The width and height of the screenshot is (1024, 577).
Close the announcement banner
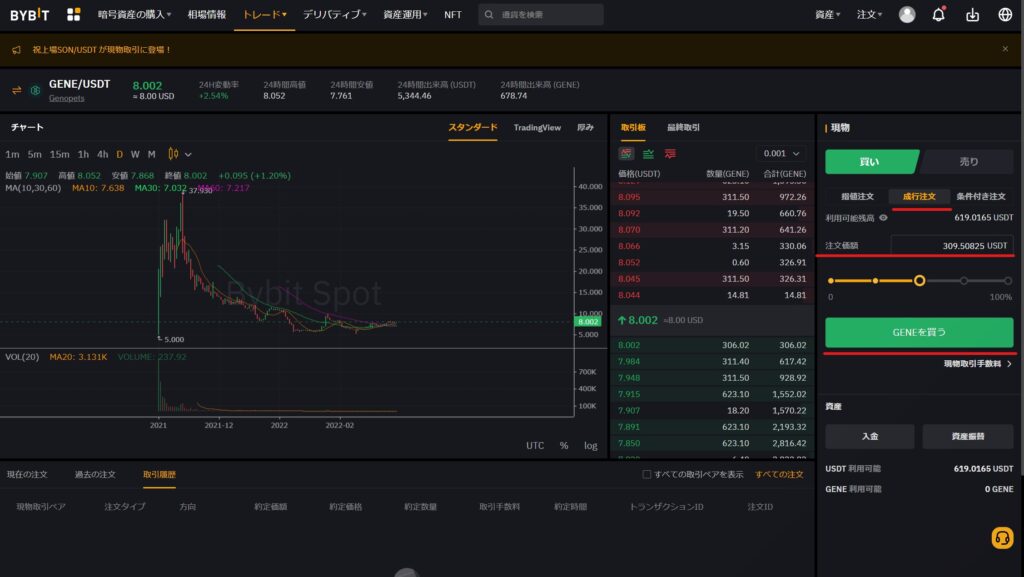pos(1005,49)
